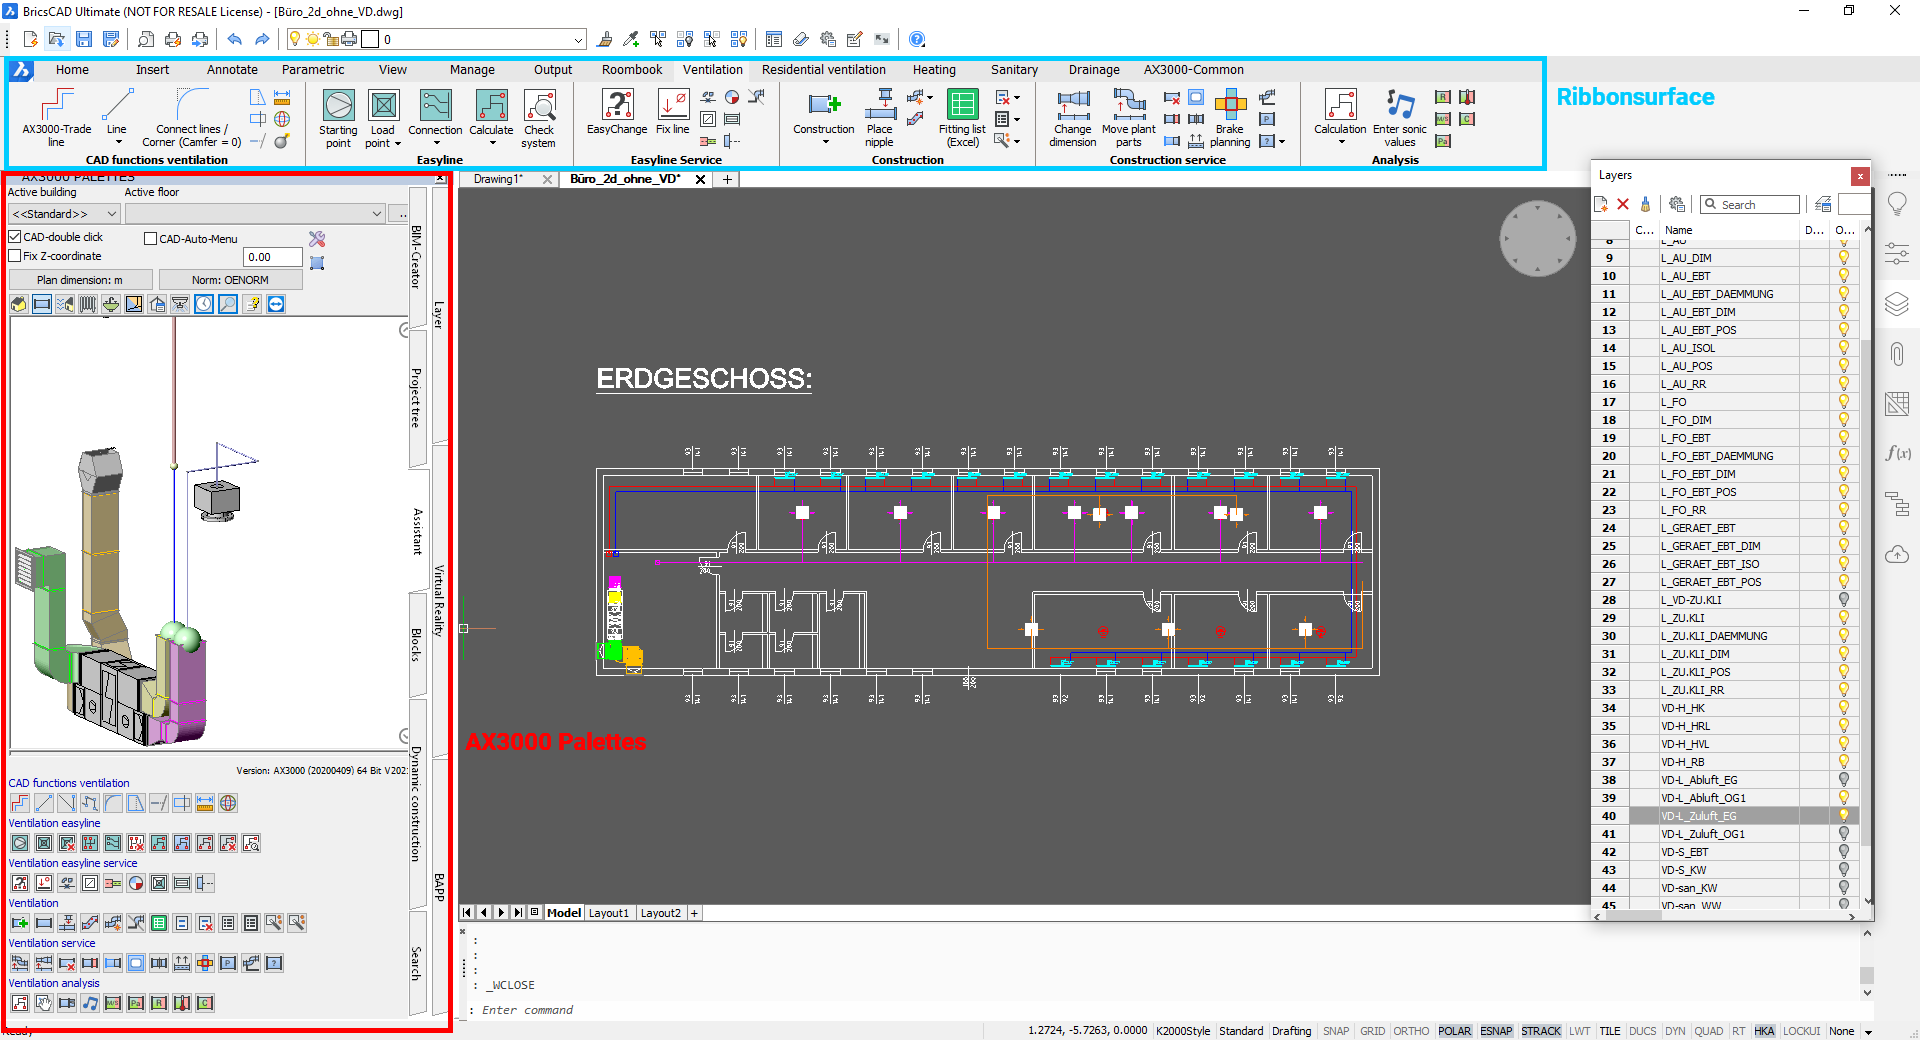Toggle POLAR in status bar

click(1454, 1031)
